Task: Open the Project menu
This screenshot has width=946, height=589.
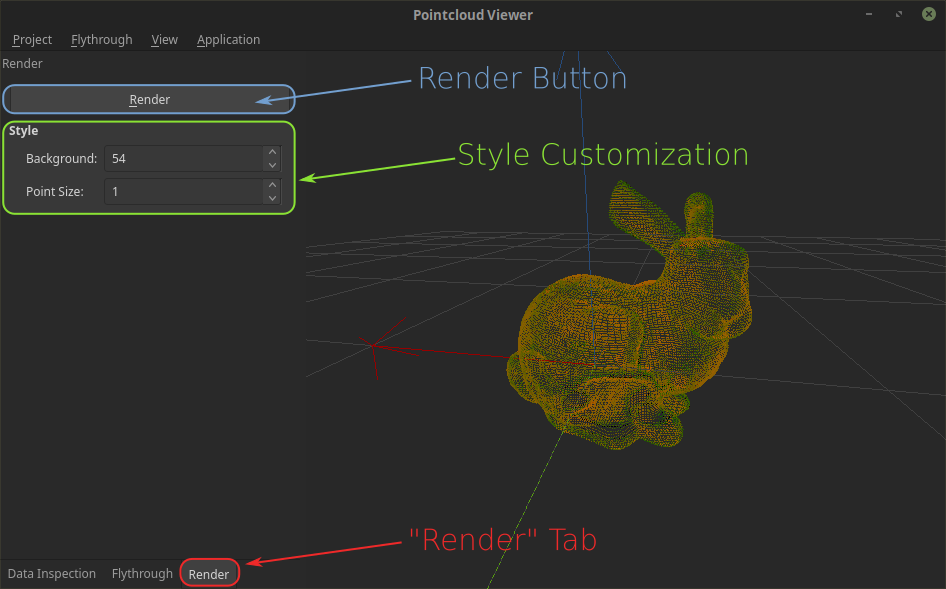Action: (32, 40)
